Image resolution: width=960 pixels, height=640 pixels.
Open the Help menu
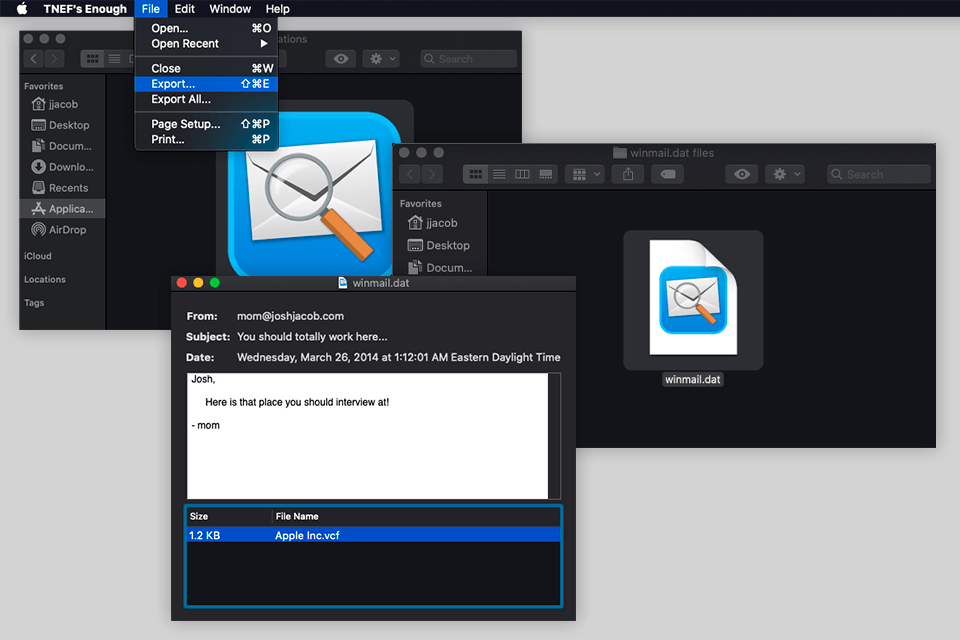277,9
